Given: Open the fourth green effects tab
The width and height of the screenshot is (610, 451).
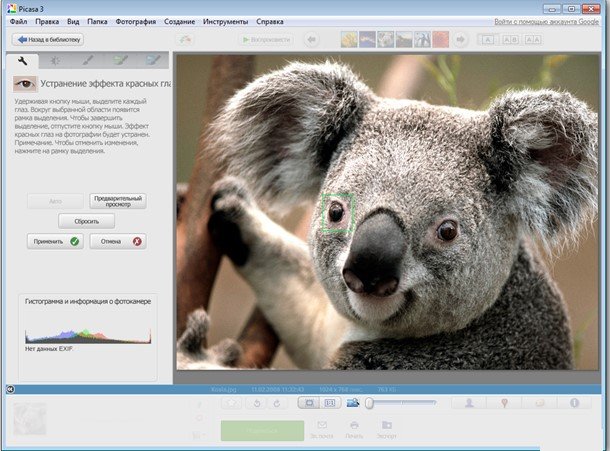Looking at the screenshot, I should click(x=121, y=61).
